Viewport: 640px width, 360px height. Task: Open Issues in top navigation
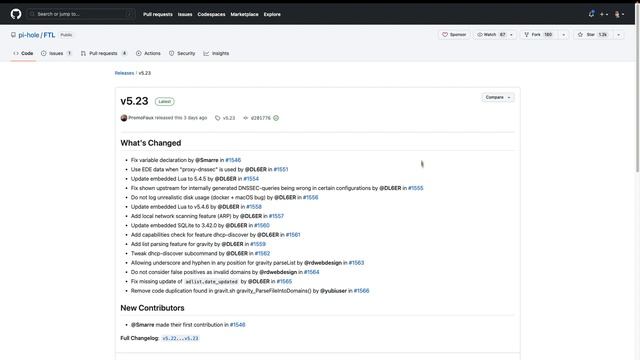(x=185, y=14)
